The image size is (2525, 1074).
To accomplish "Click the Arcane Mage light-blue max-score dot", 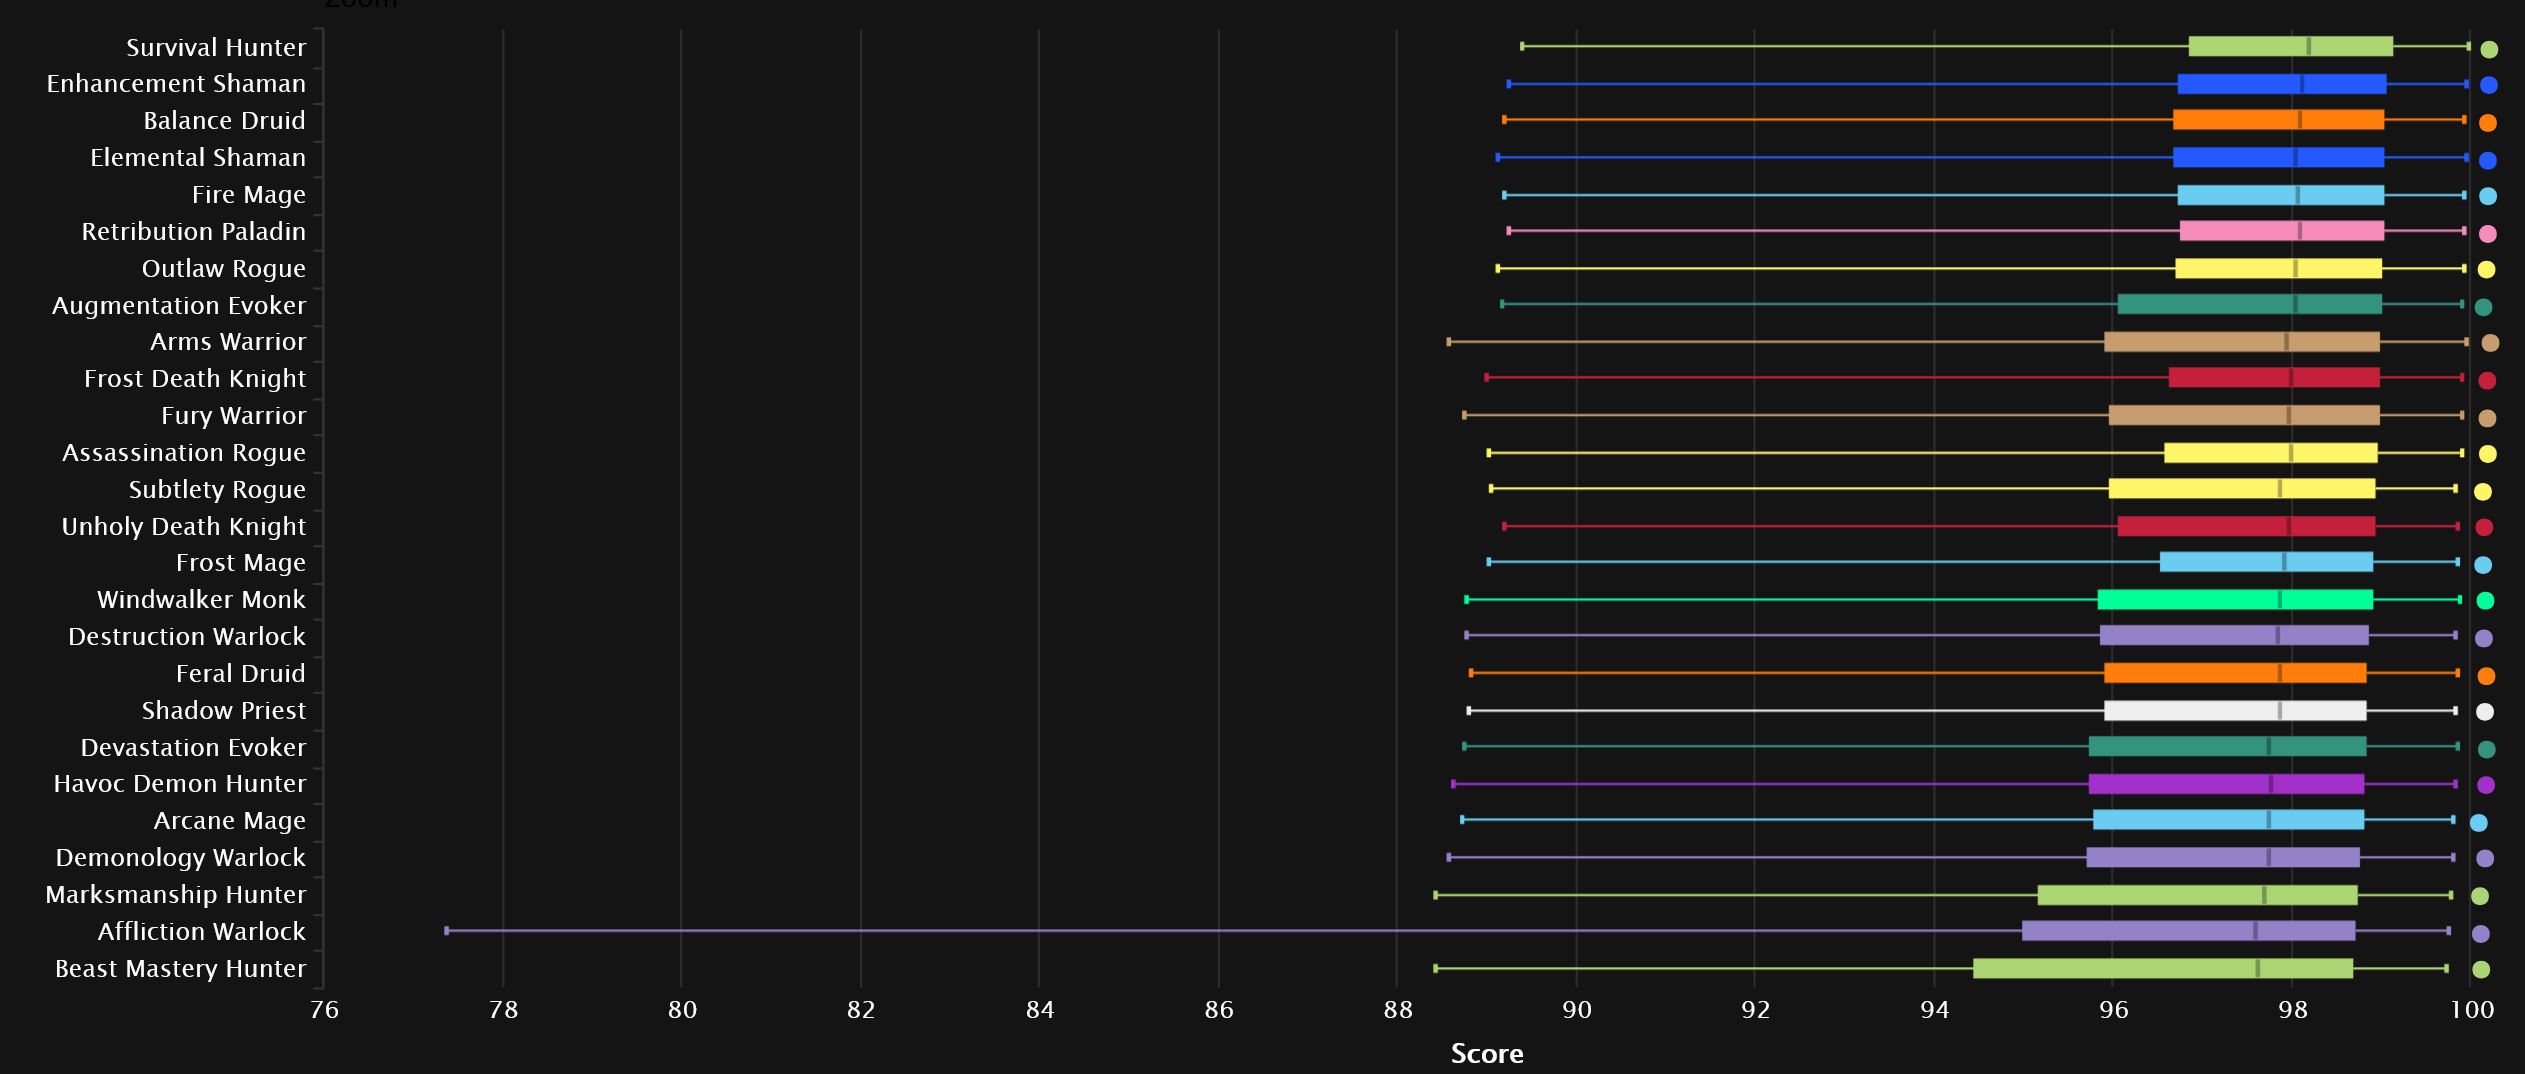I will 2478,823.
